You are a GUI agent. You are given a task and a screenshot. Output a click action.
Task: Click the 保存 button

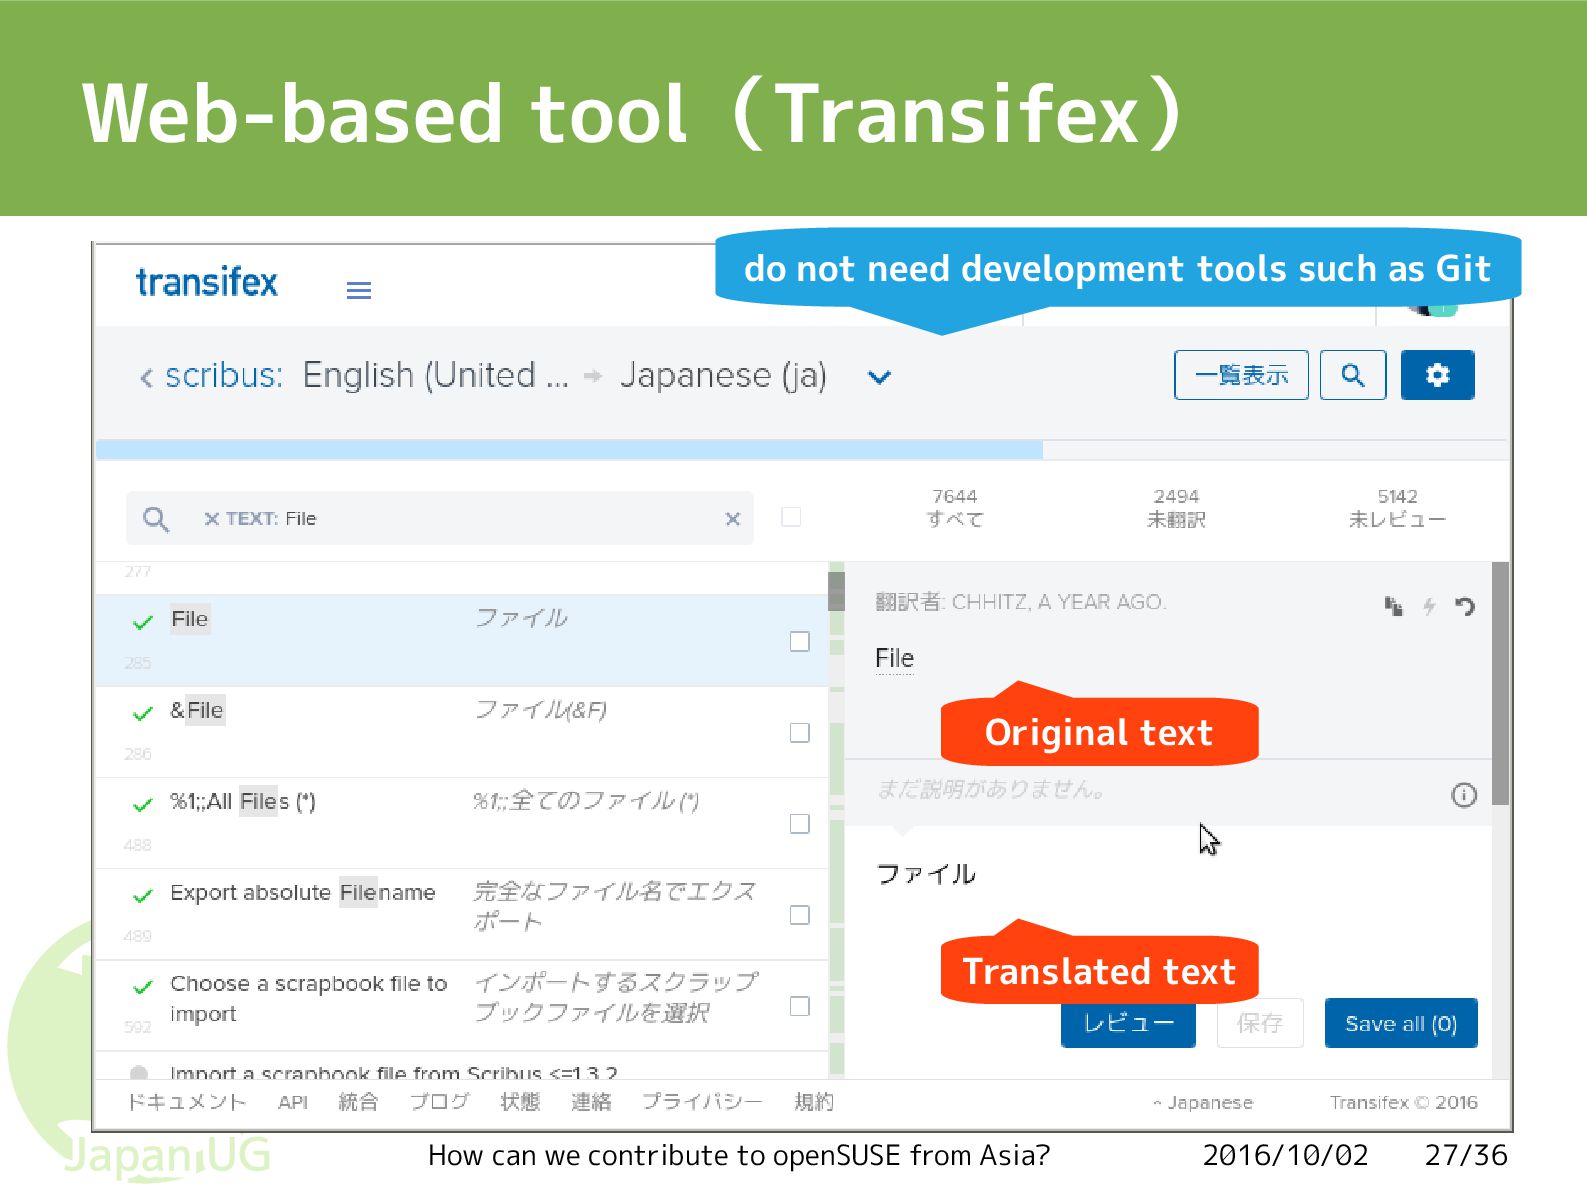(1260, 1022)
